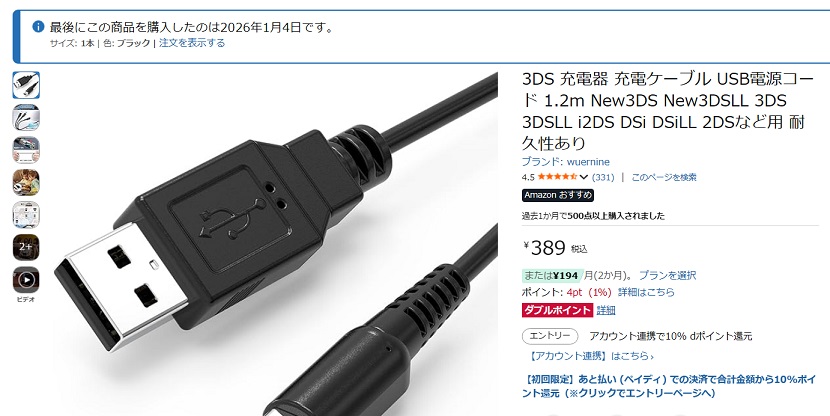Open the 331 reviews count link
Viewport: 830px width, 416px height.
coord(603,177)
